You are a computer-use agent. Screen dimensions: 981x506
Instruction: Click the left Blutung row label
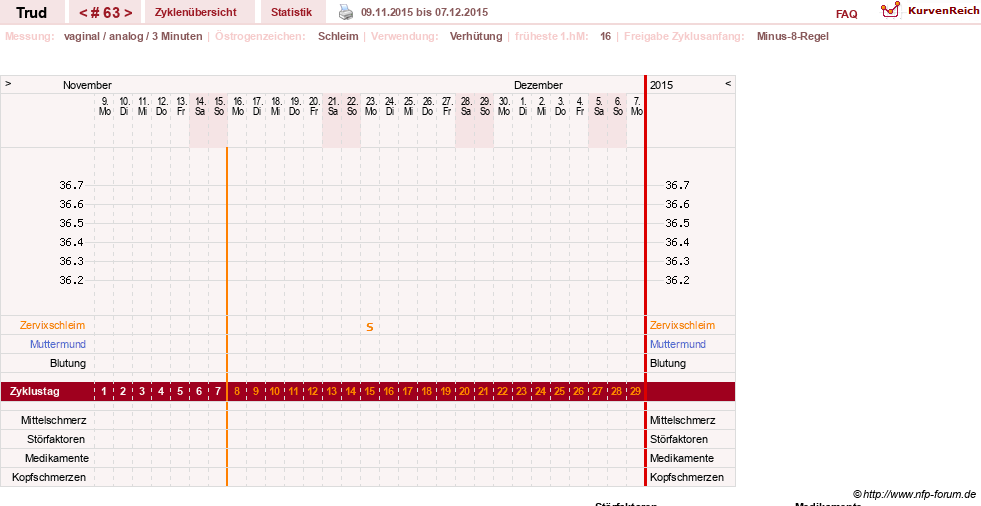(x=68, y=363)
